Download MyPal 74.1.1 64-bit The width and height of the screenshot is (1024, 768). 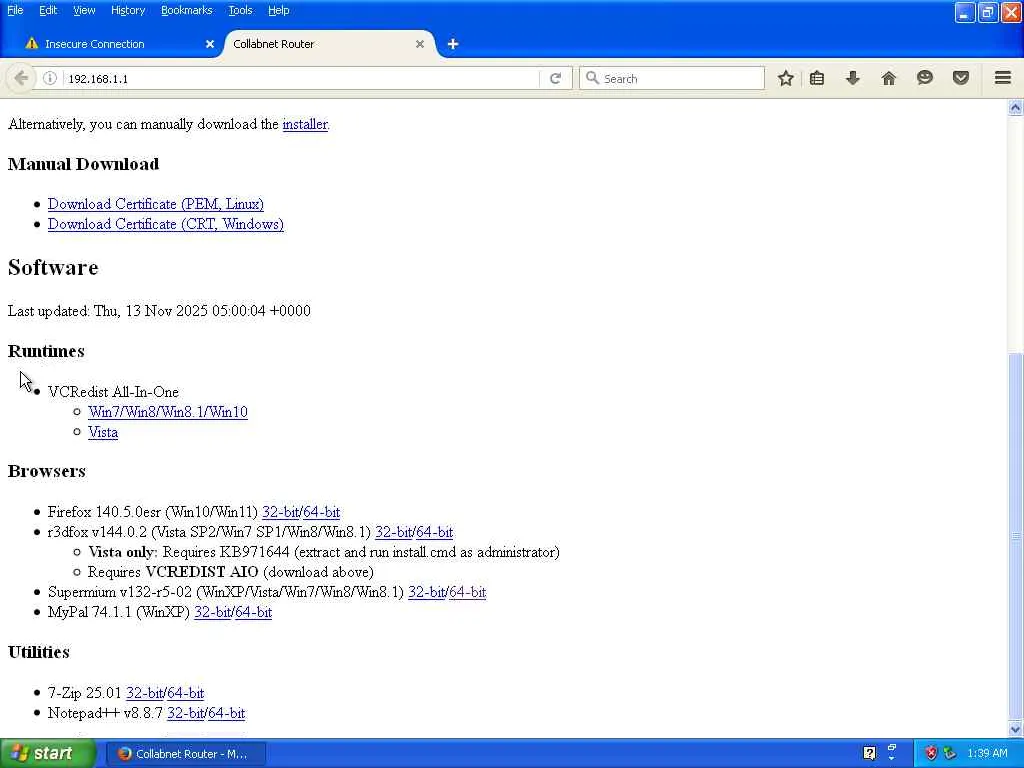(253, 612)
